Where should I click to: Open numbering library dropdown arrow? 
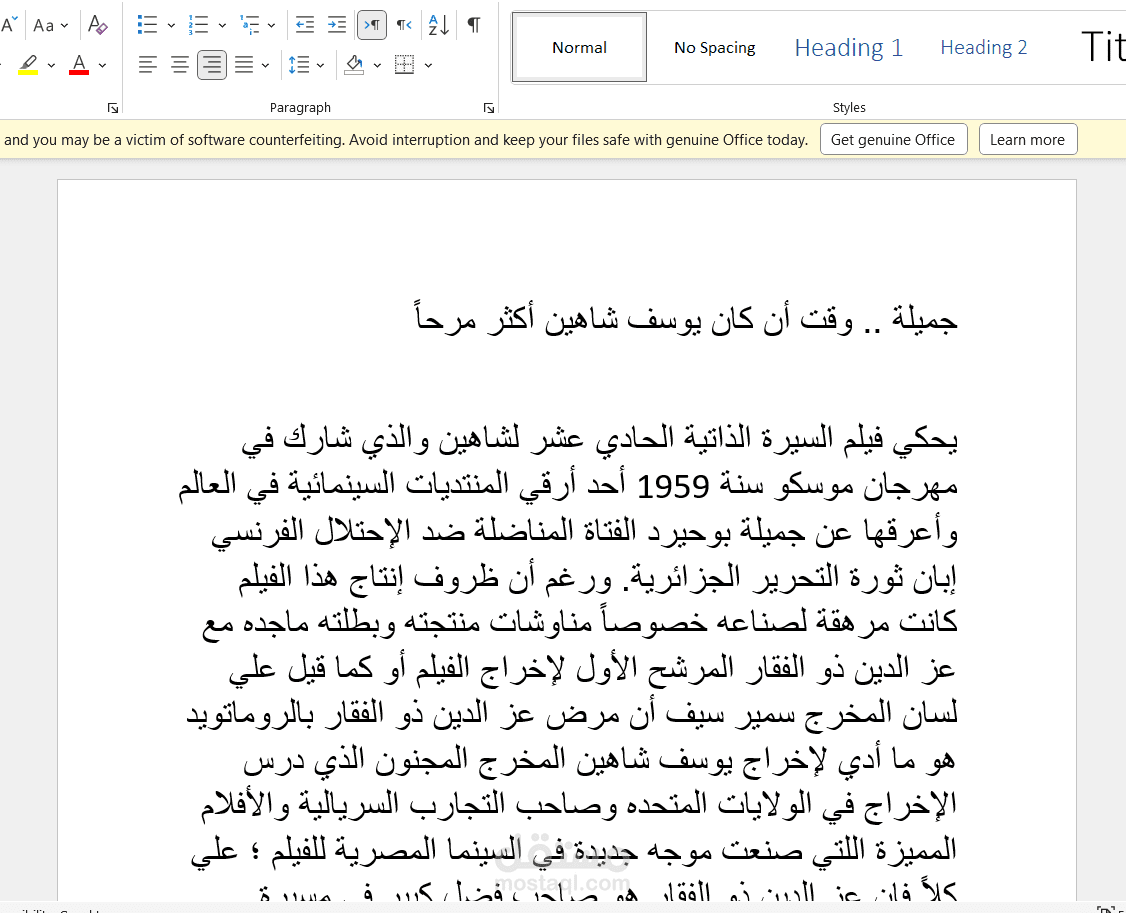[x=222, y=26]
